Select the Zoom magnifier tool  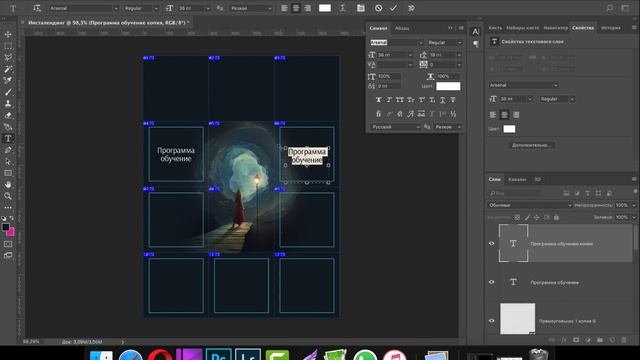click(8, 196)
